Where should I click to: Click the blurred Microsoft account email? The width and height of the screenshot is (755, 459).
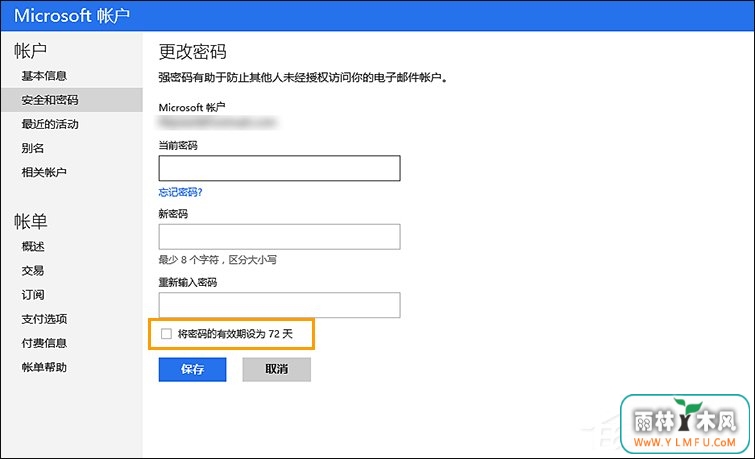218,123
